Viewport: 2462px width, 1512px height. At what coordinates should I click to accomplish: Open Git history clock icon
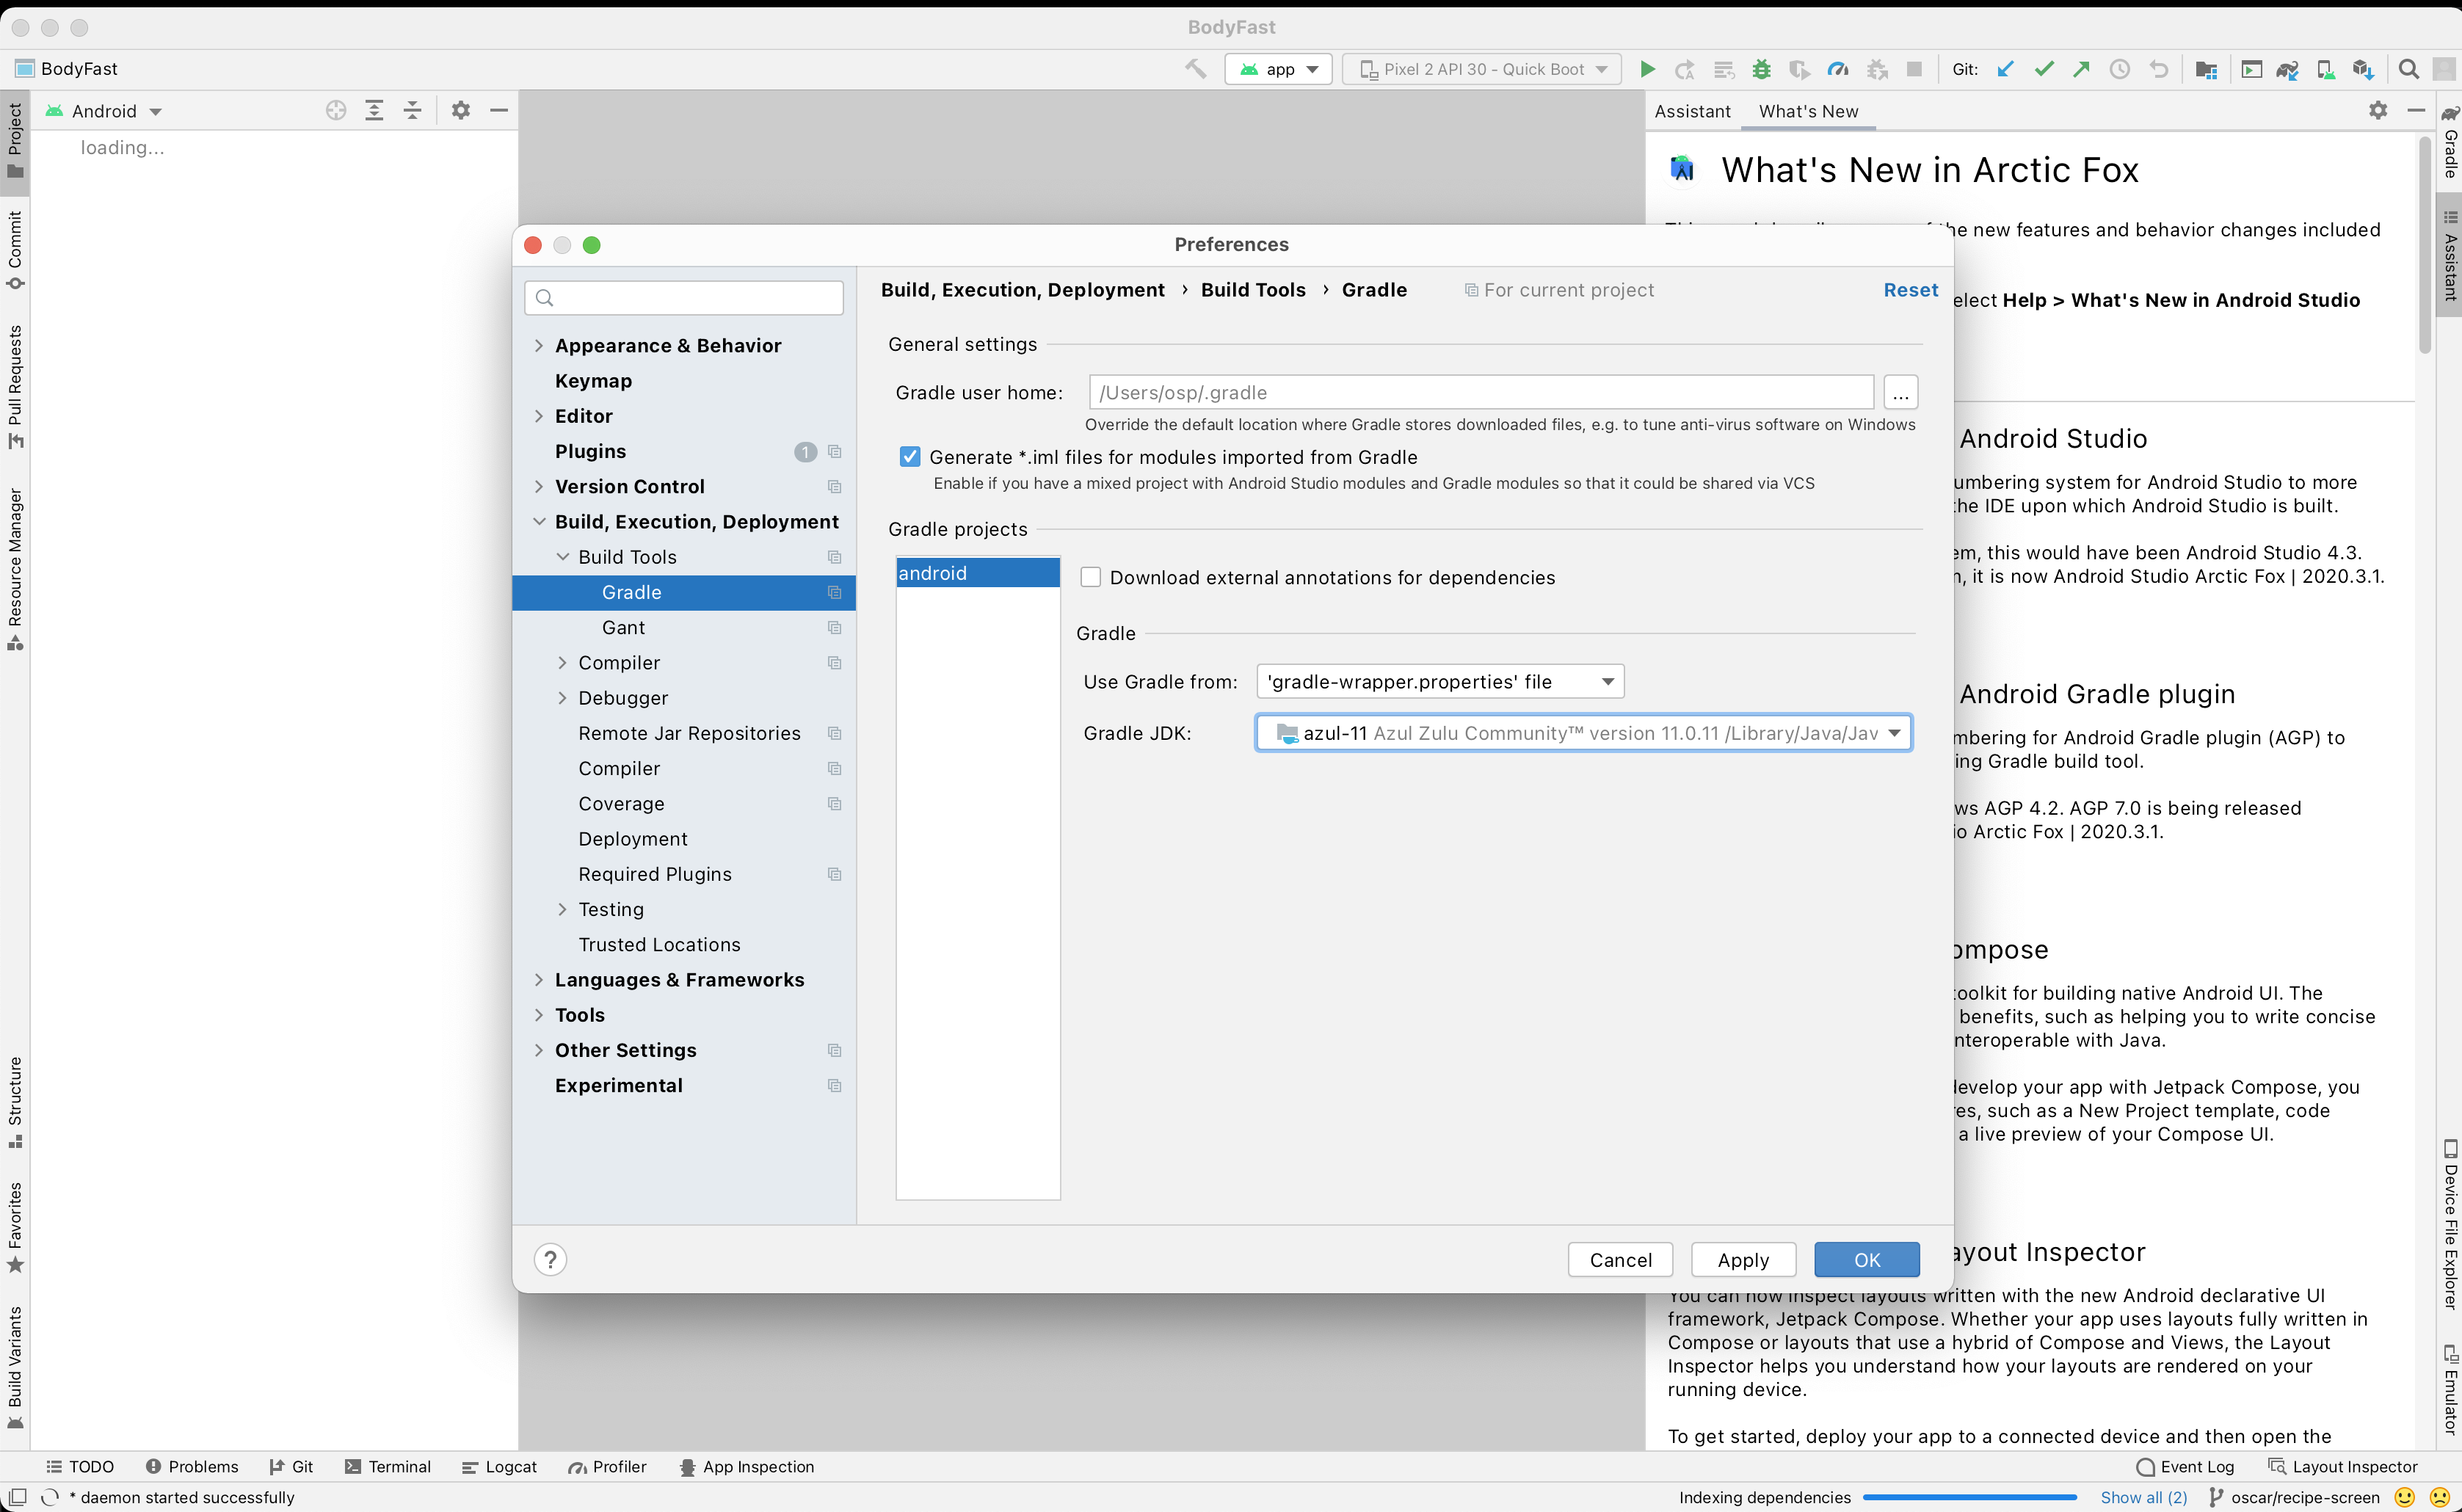pyautogui.click(x=2120, y=69)
